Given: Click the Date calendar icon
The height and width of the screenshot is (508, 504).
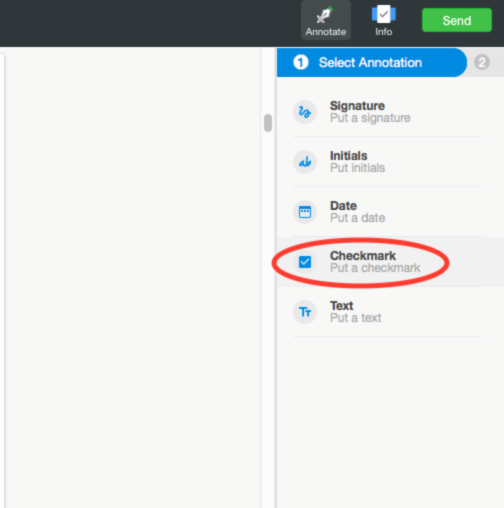Looking at the screenshot, I should tap(305, 212).
